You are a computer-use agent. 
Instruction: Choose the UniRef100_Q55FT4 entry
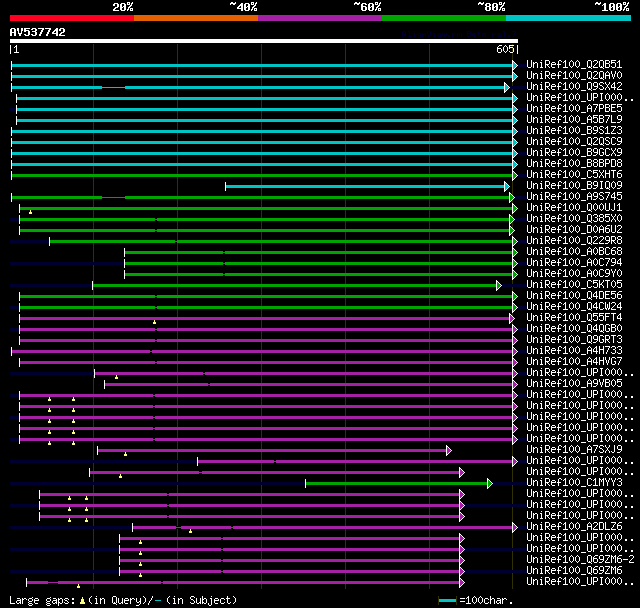(x=574, y=318)
